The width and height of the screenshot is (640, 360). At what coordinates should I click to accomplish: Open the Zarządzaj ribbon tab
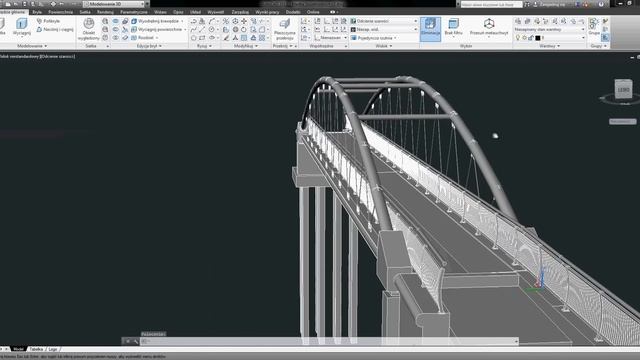240,12
